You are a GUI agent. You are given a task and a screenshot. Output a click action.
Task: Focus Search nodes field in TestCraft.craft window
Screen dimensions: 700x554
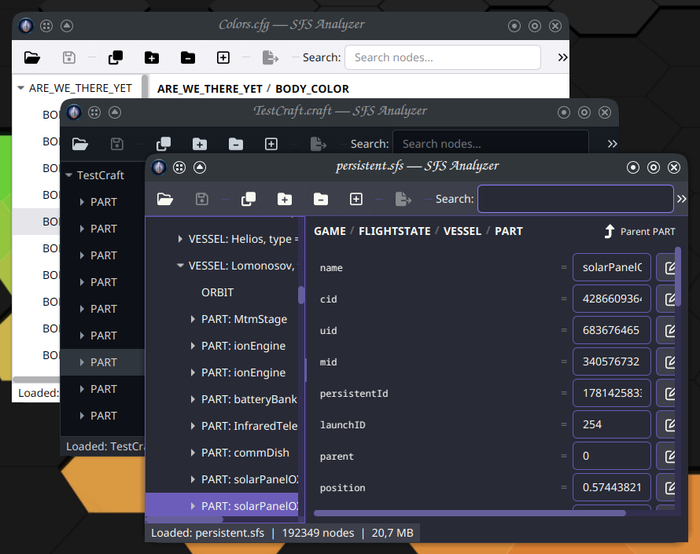[x=490, y=144]
